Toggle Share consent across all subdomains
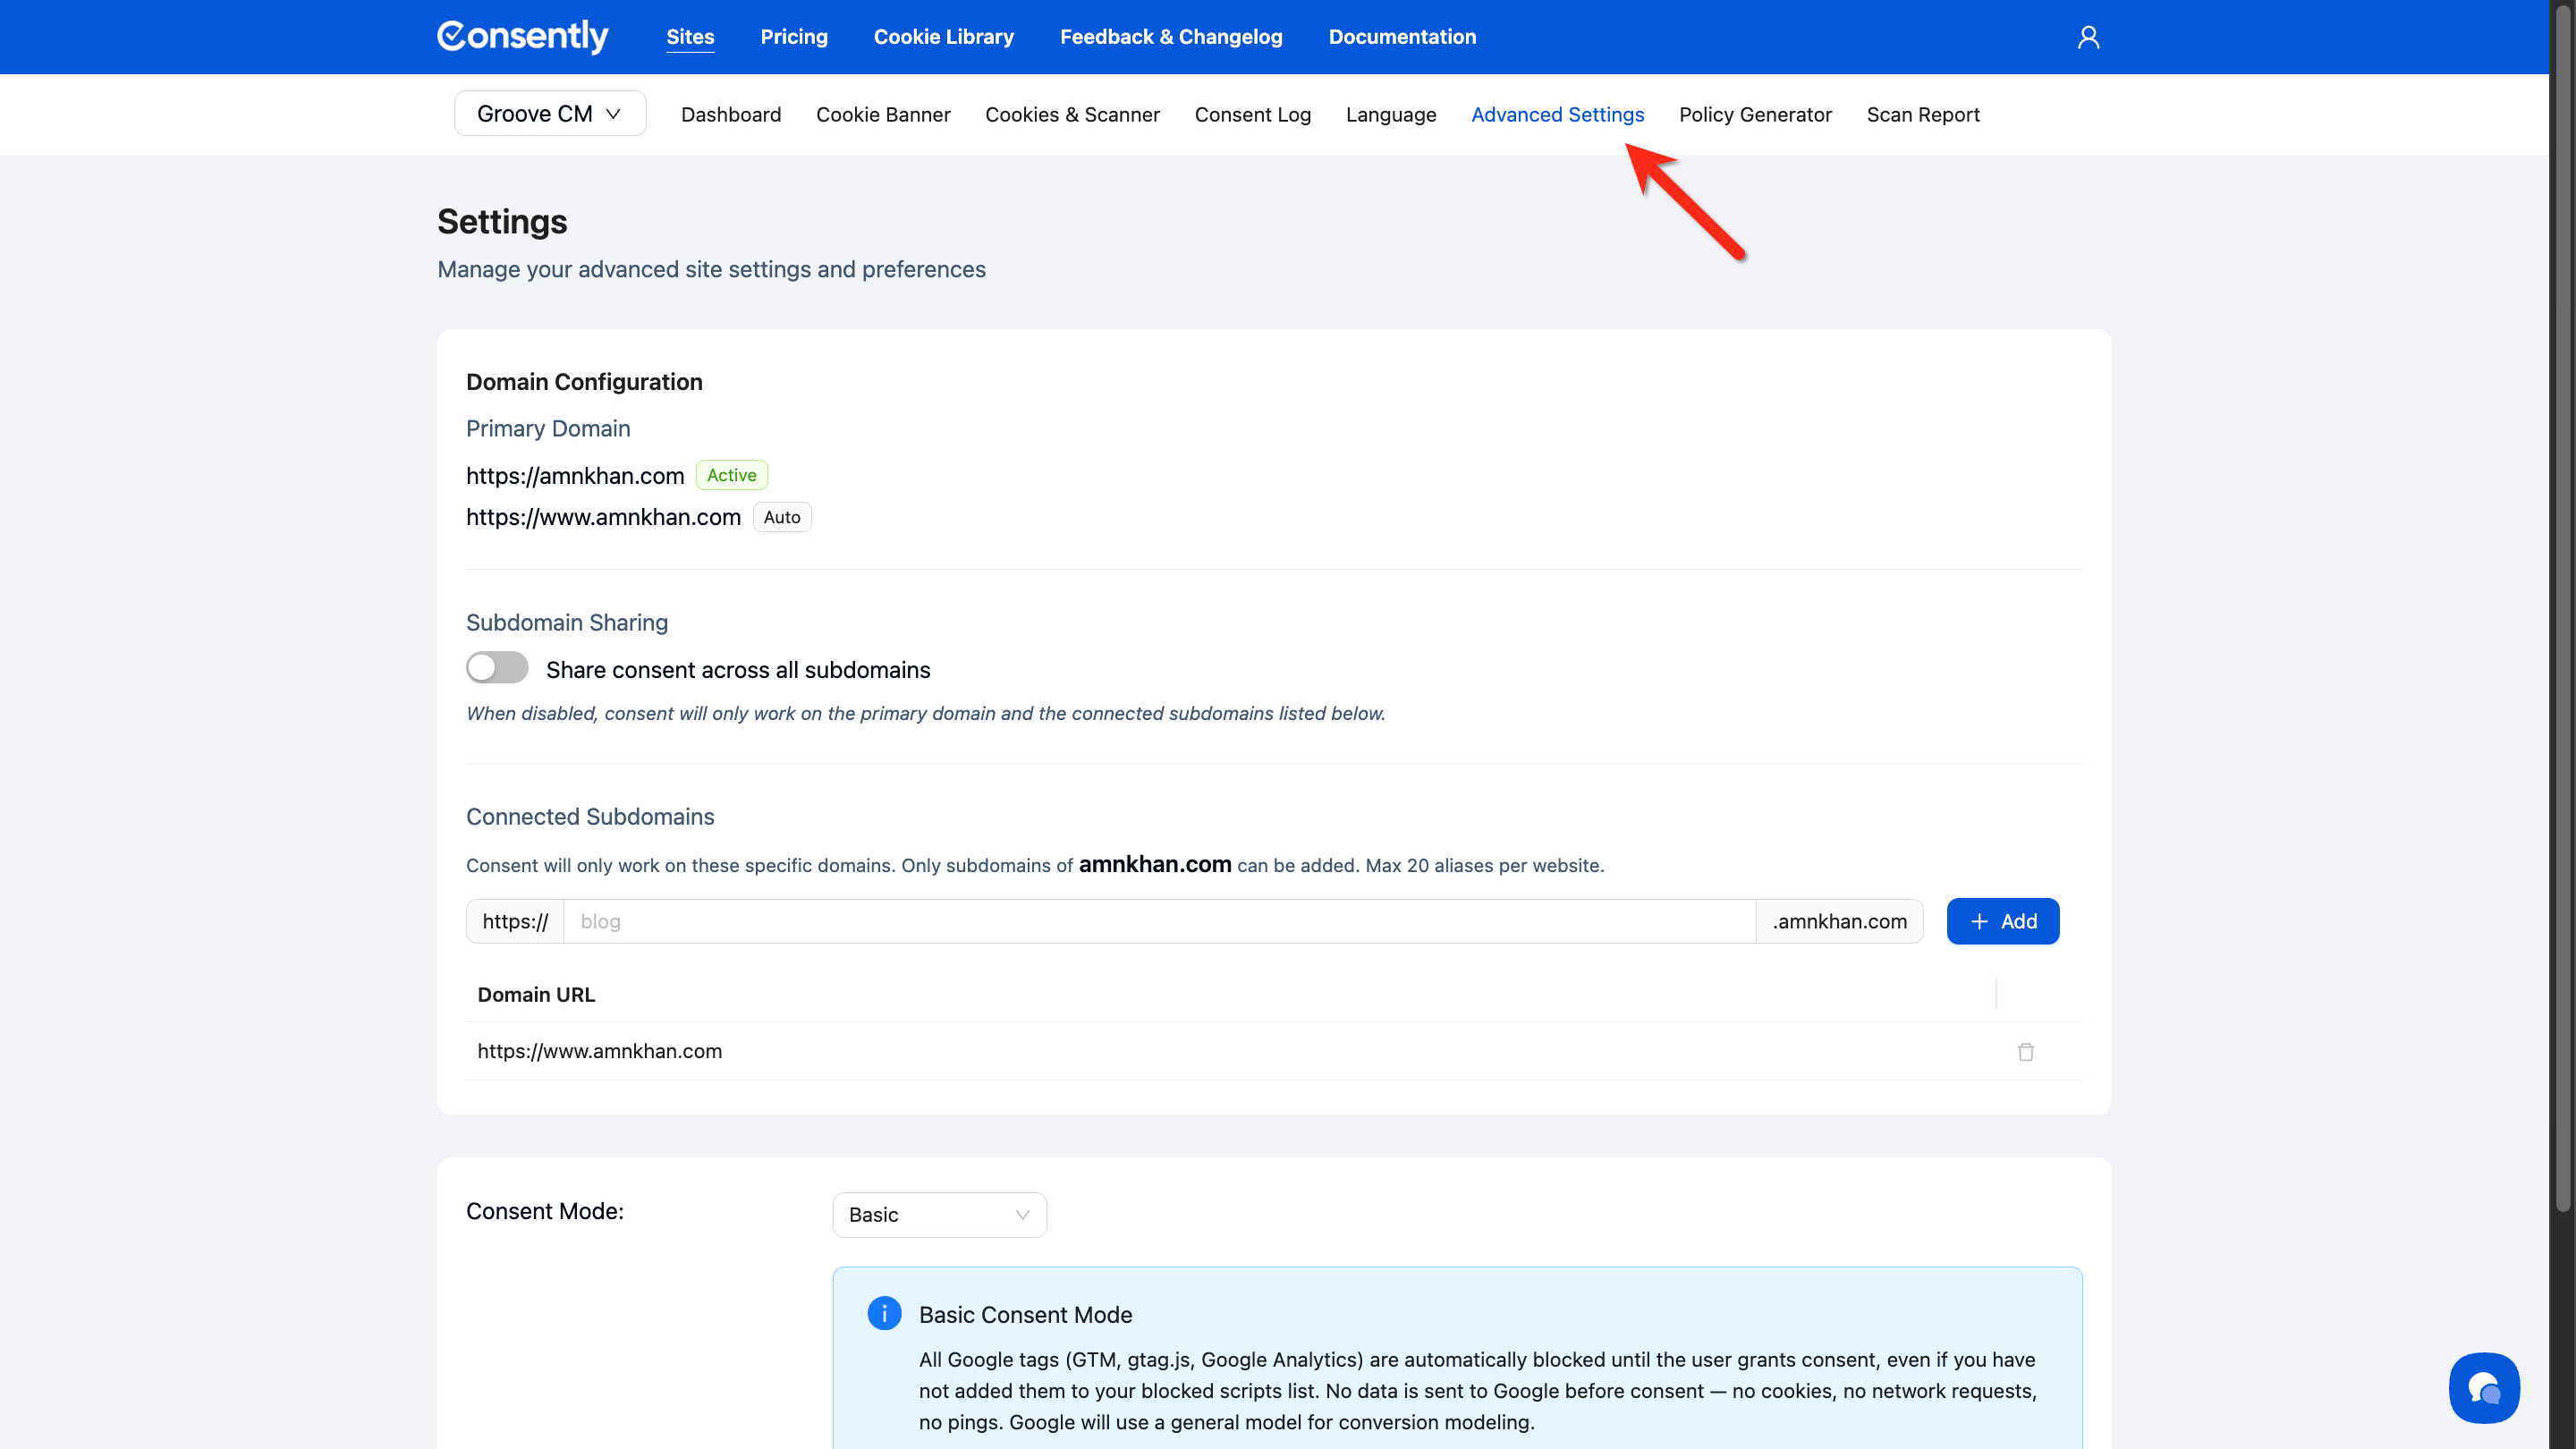The width and height of the screenshot is (2576, 1449). click(x=497, y=668)
